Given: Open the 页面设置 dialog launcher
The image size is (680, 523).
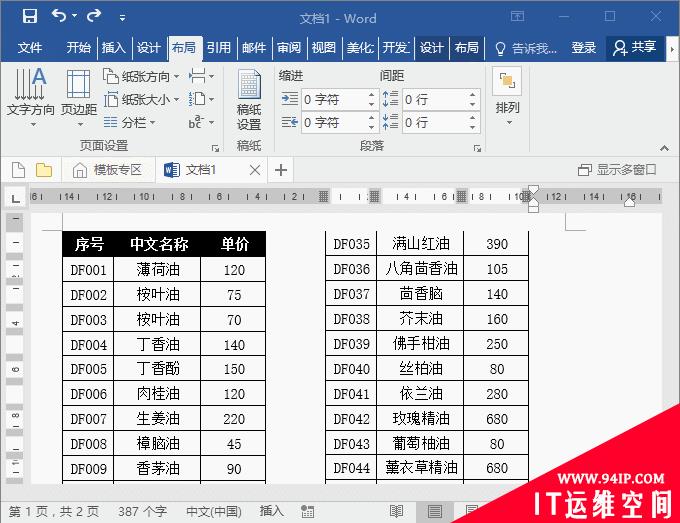Looking at the screenshot, I should (x=216, y=148).
